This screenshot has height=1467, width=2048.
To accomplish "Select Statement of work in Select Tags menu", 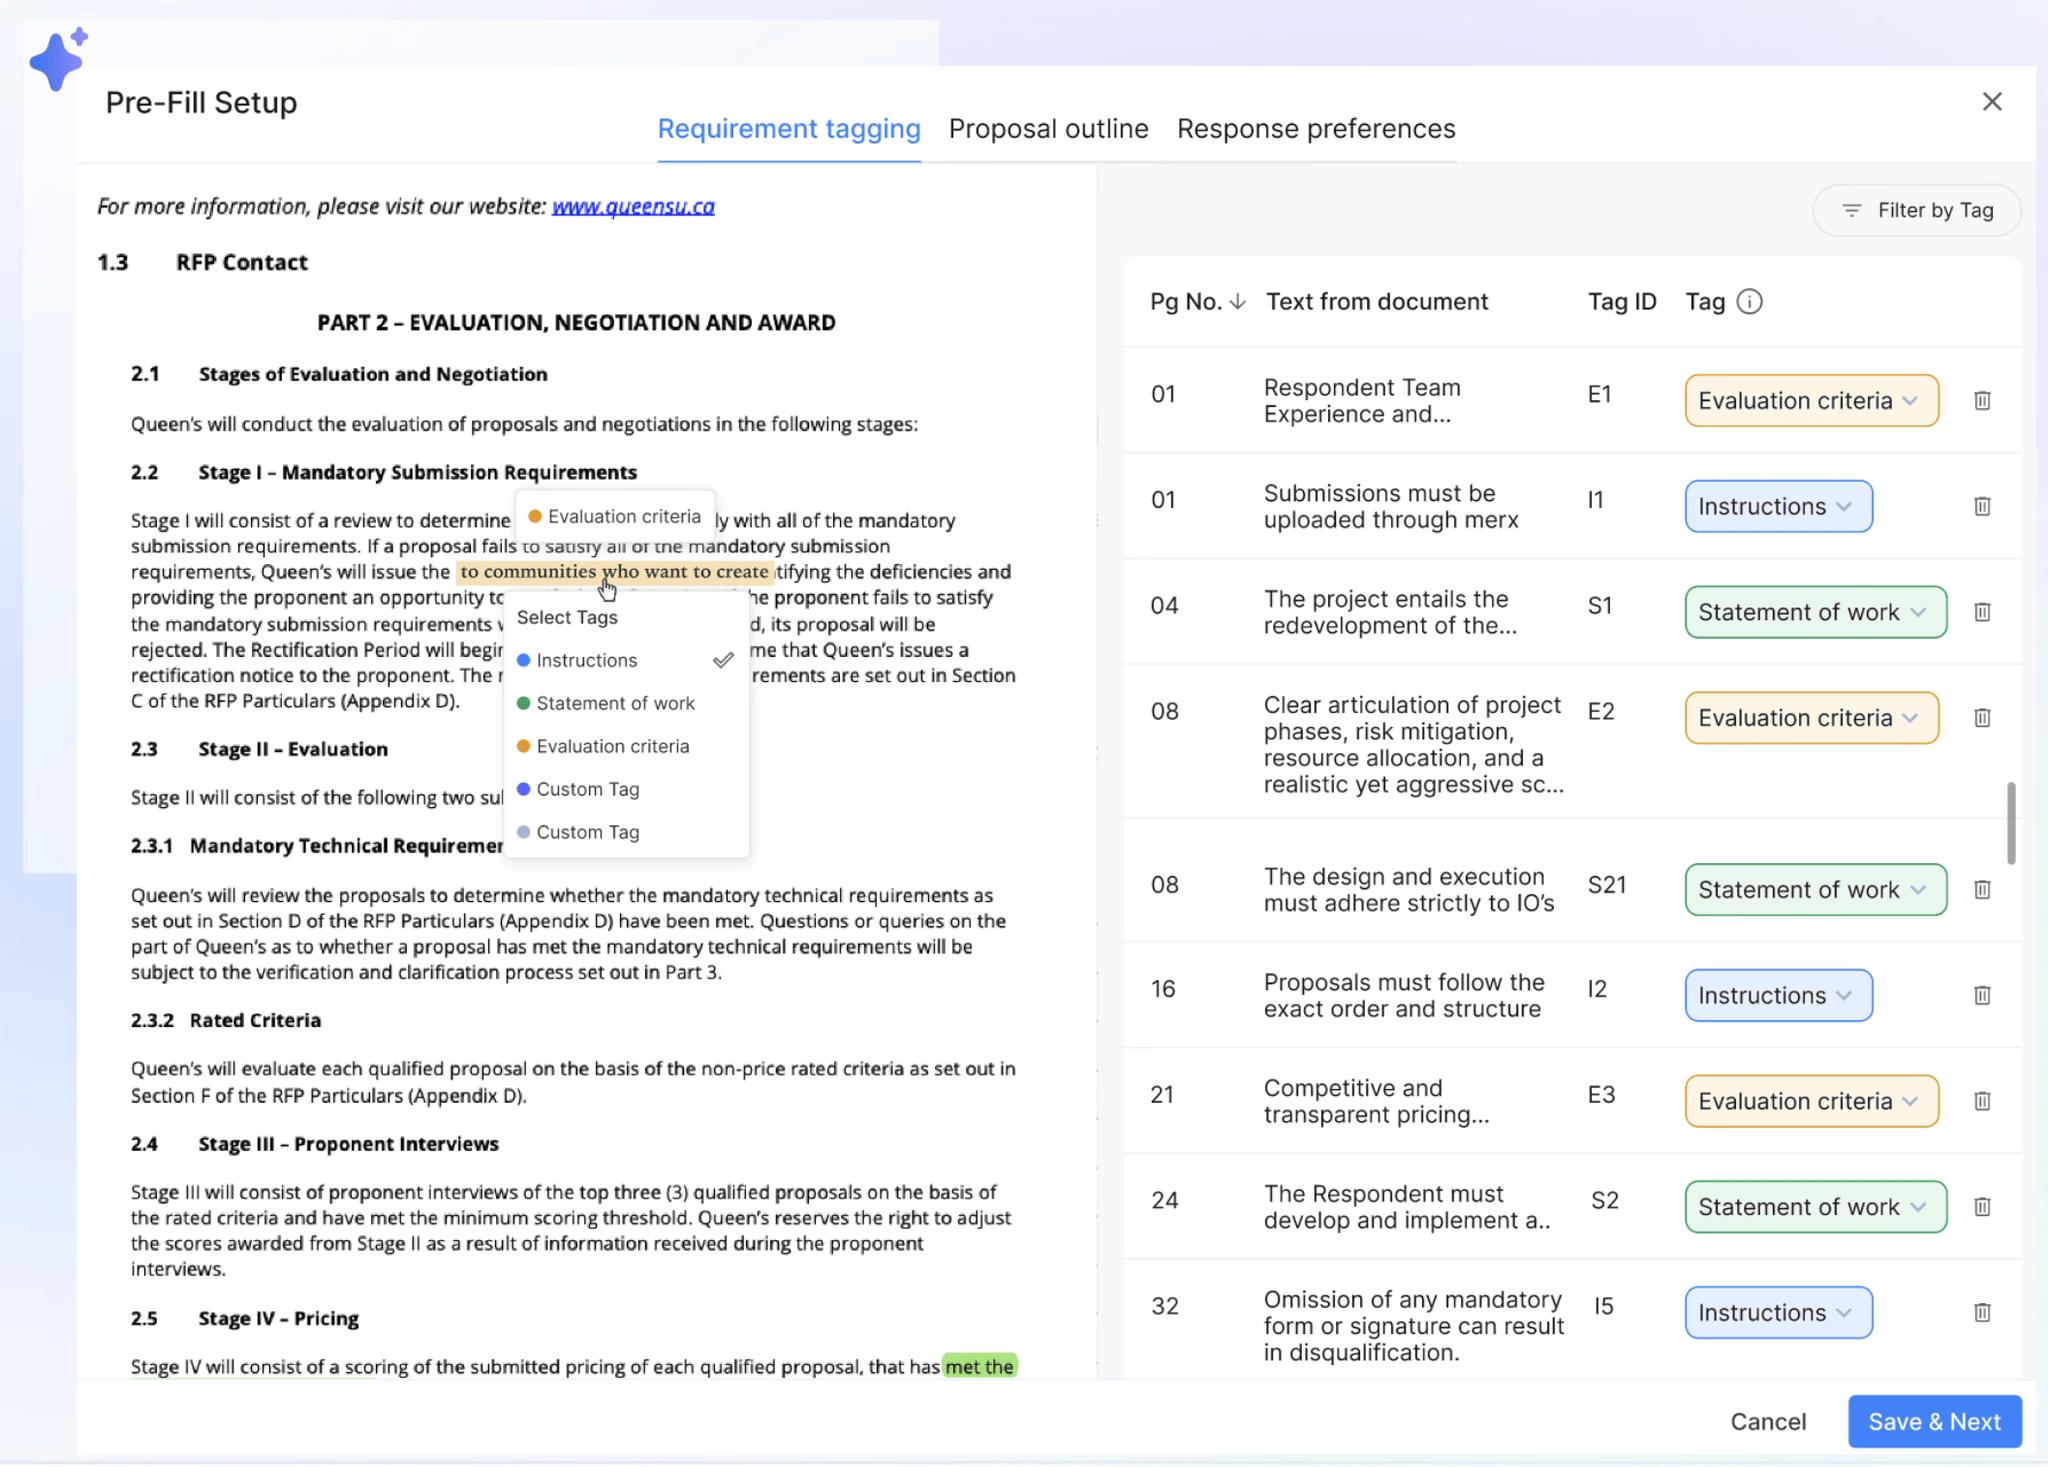I will point(616,703).
